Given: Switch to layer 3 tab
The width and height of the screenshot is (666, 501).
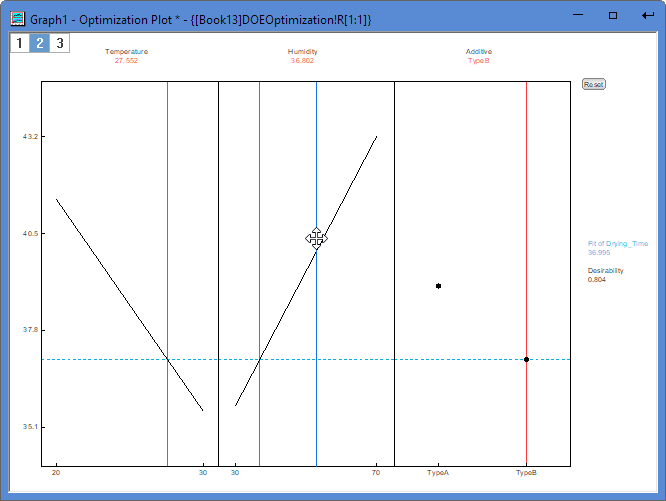Looking at the screenshot, I should click(60, 43).
